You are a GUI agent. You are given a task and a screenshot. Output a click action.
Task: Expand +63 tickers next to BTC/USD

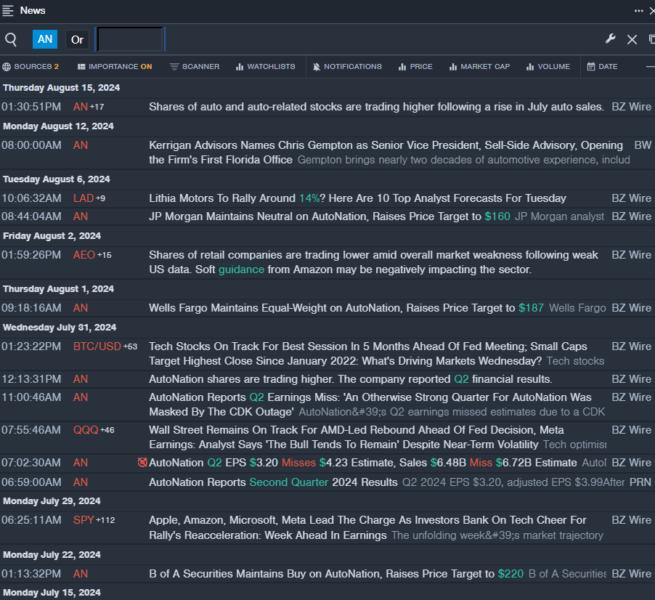point(130,346)
